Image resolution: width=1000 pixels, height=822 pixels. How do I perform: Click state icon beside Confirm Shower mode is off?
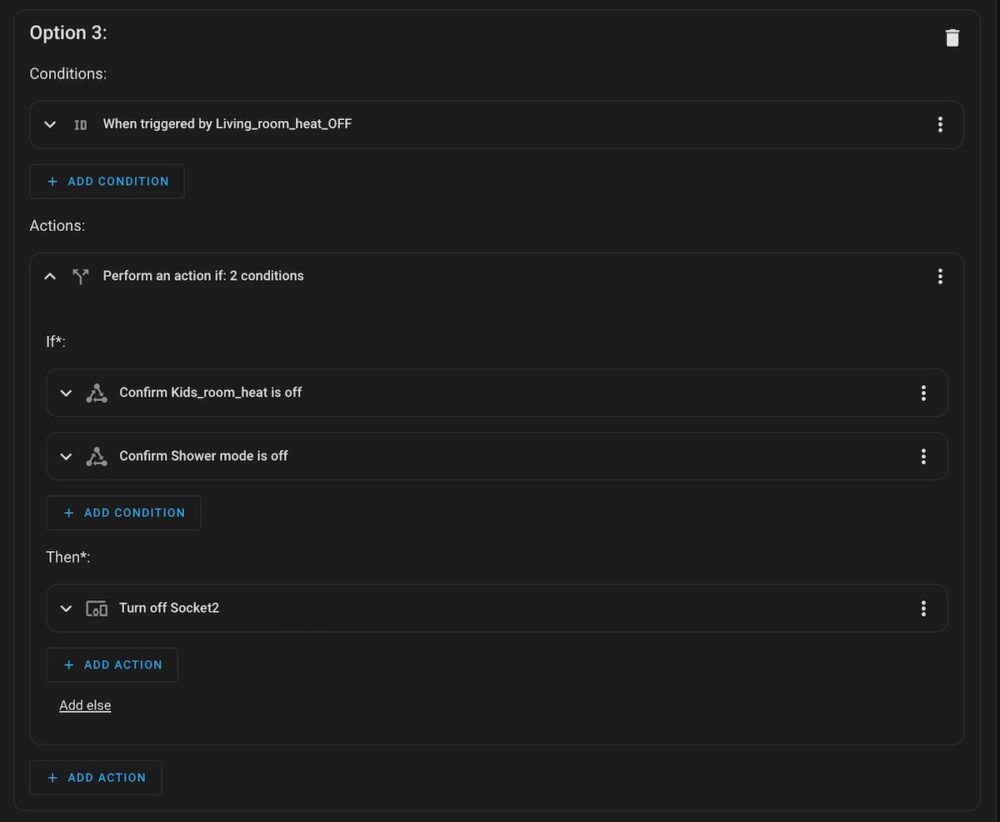[x=96, y=456]
